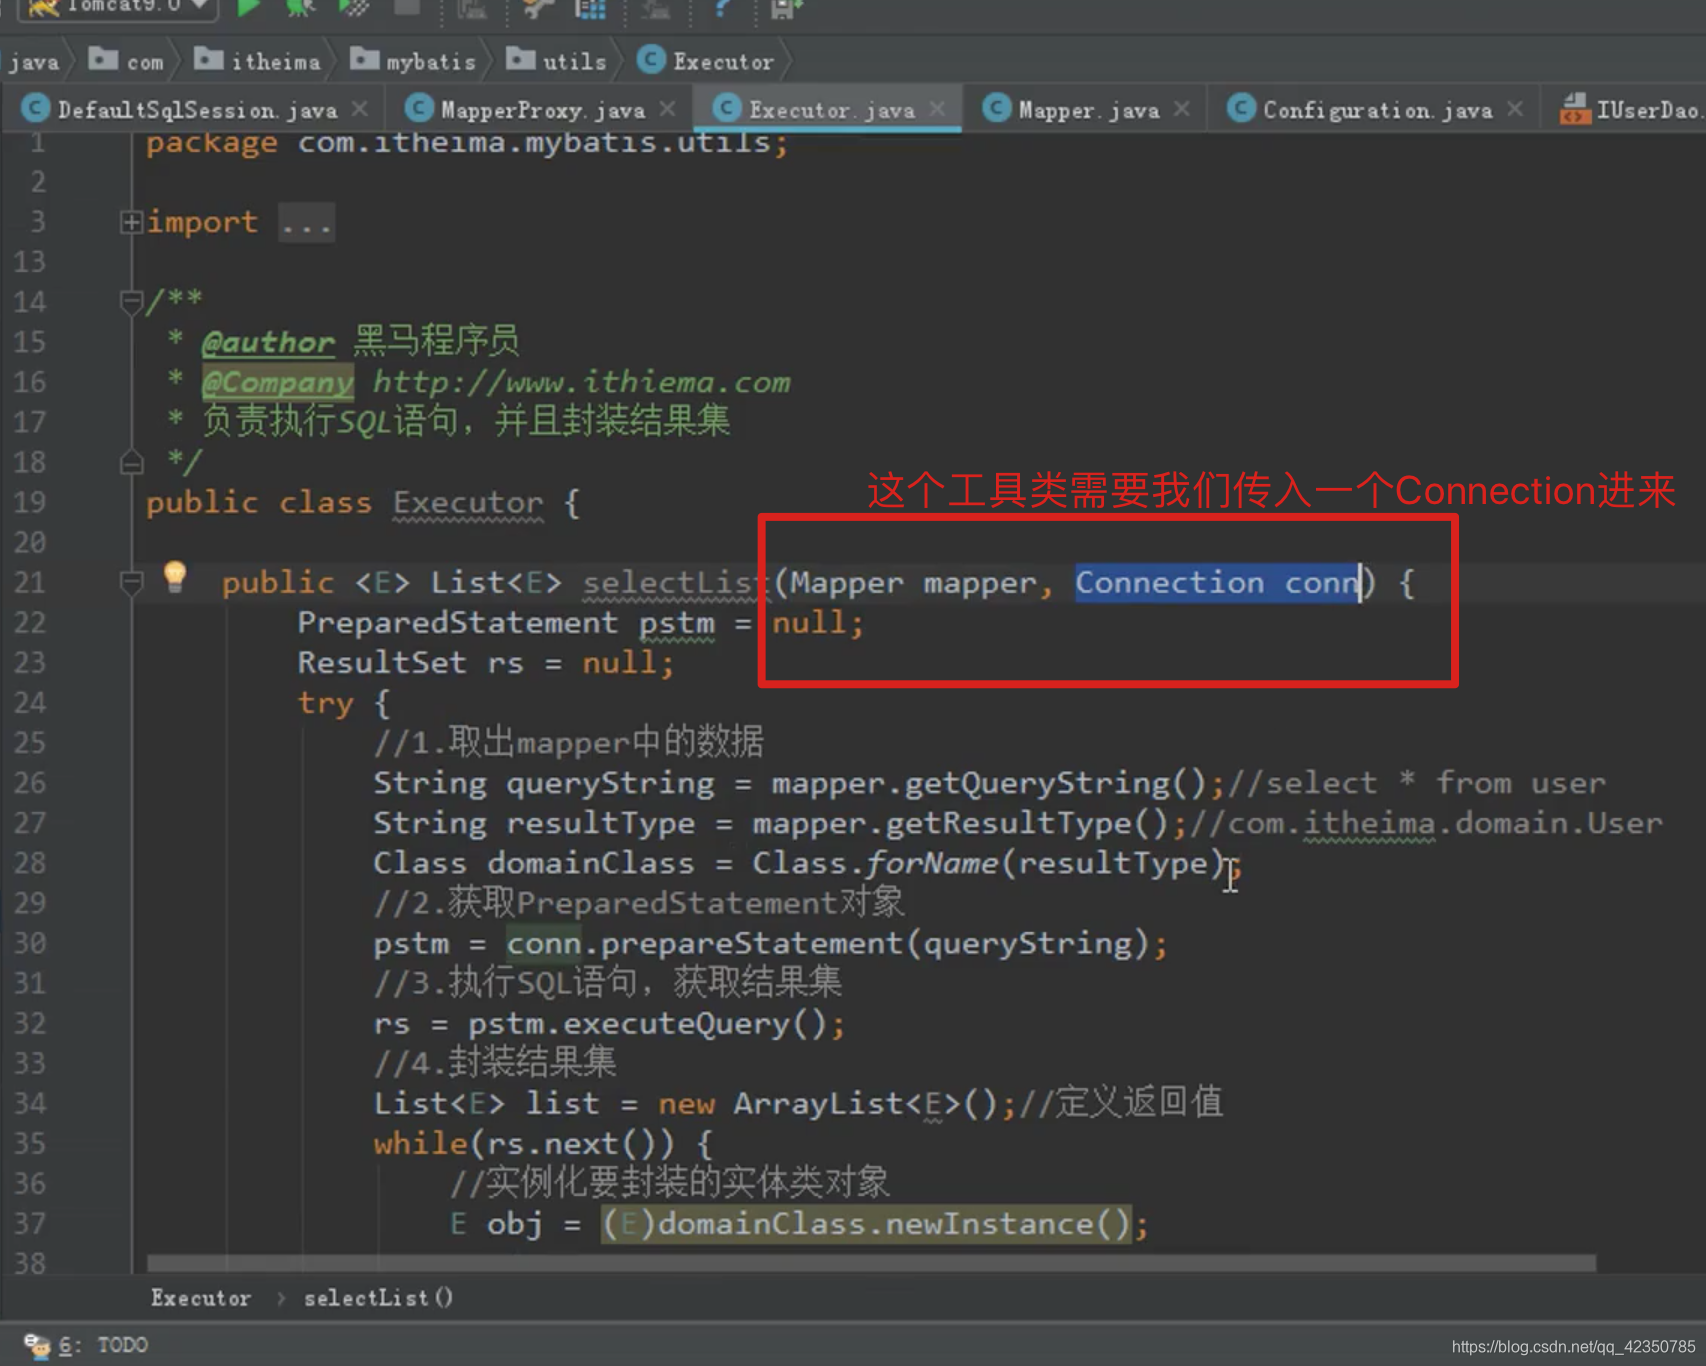Click mapper.getQueryString() call

click(989, 784)
